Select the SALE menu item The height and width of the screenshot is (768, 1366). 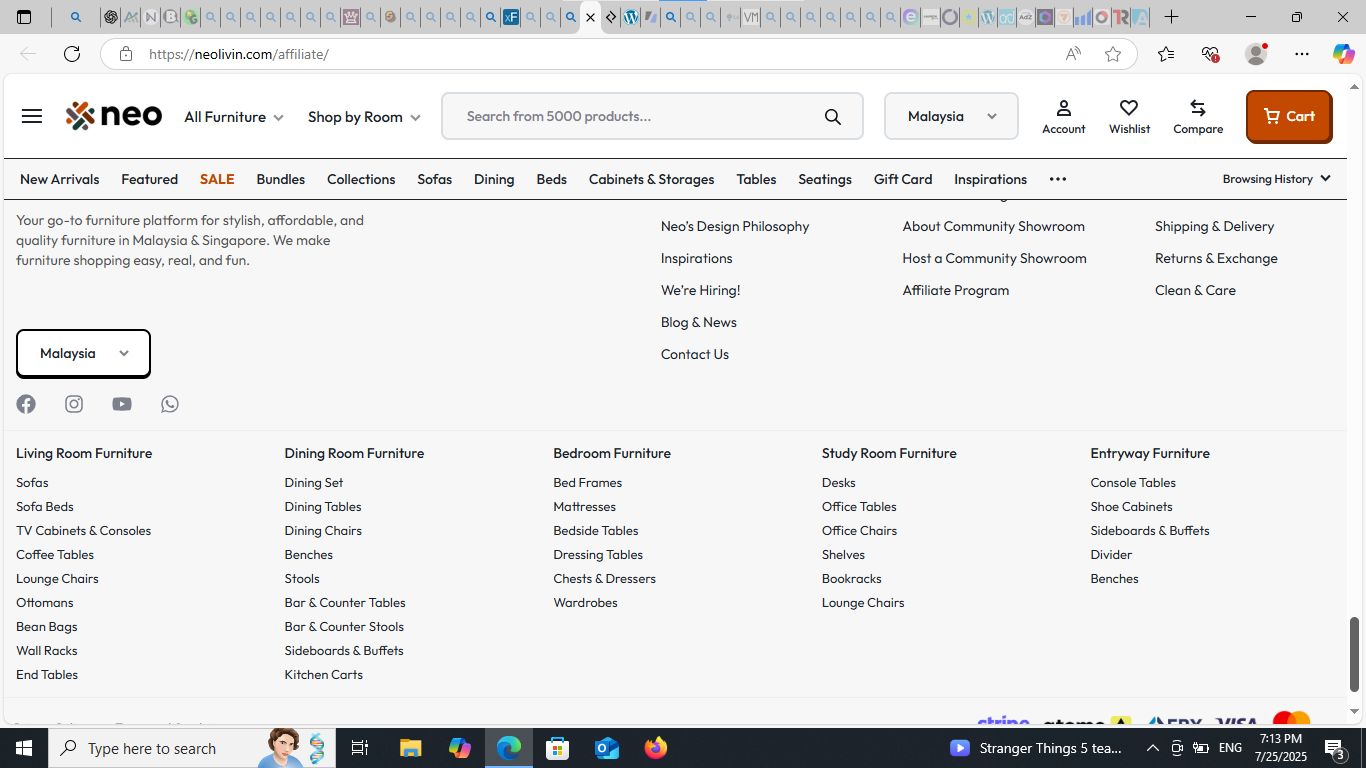[217, 179]
